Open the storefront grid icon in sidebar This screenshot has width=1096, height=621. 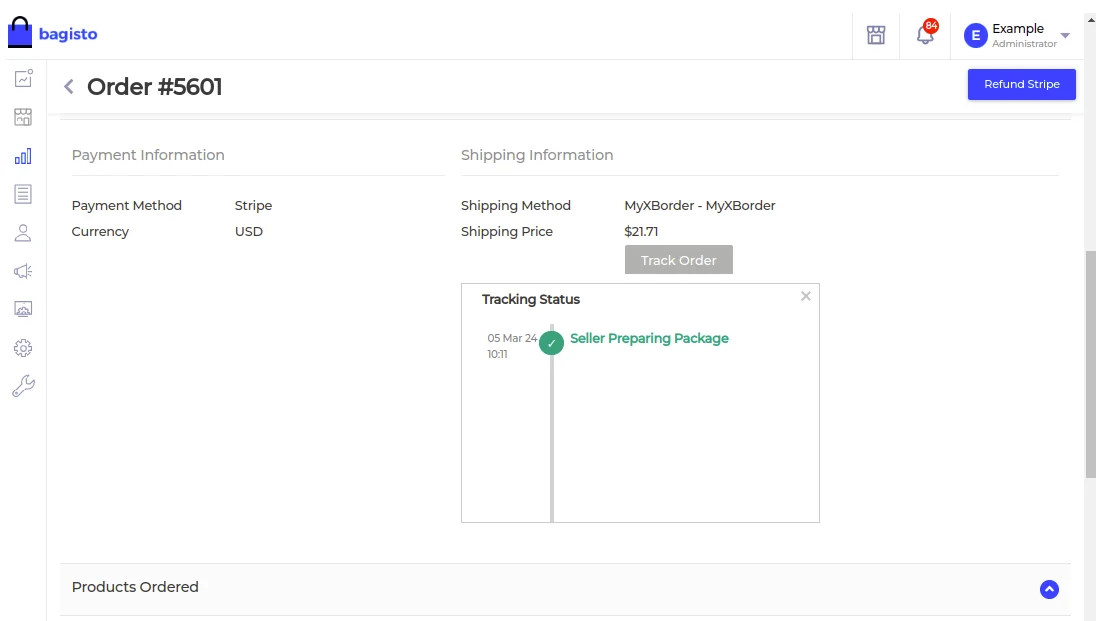(x=23, y=117)
